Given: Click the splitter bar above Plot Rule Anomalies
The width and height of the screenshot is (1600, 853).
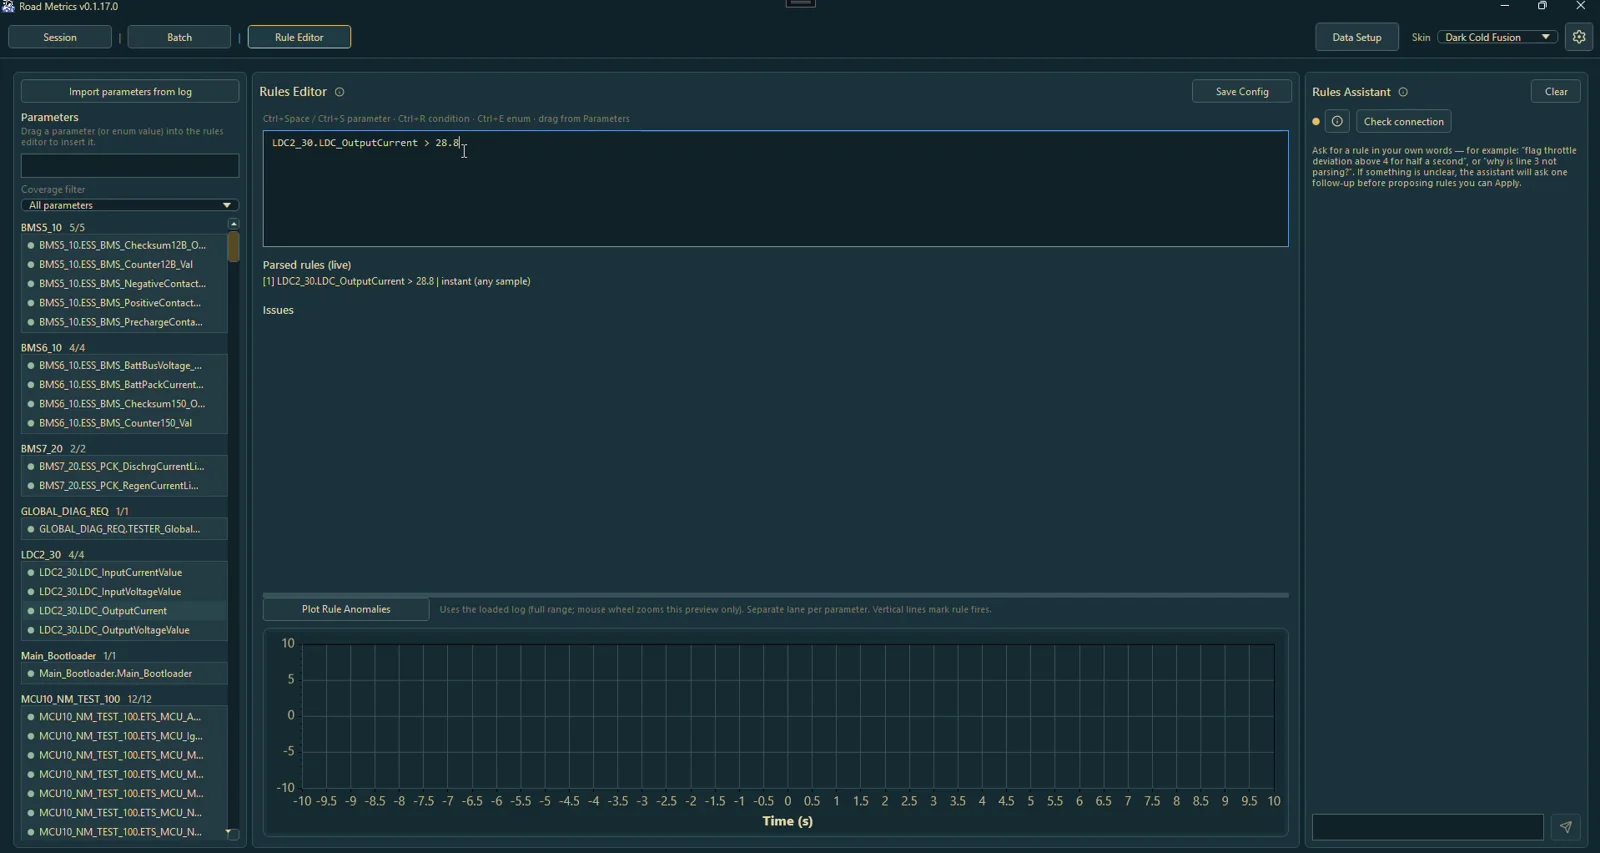Looking at the screenshot, I should point(776,594).
